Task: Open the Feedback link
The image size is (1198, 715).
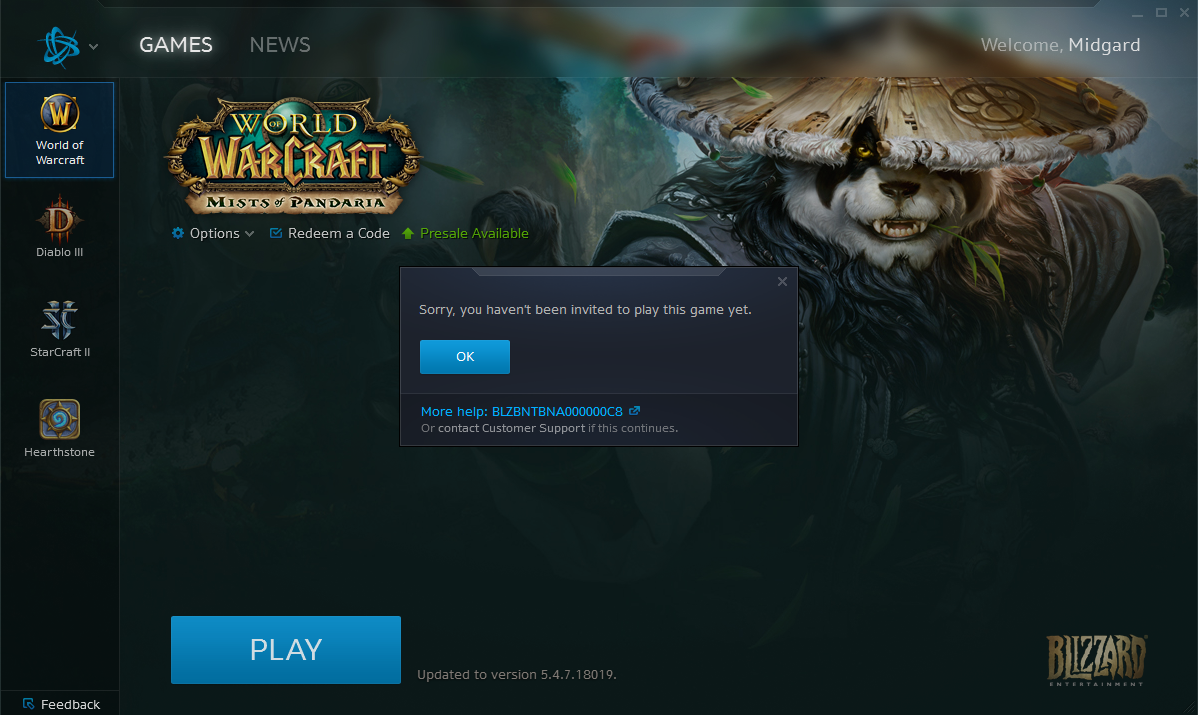Action: (x=70, y=704)
